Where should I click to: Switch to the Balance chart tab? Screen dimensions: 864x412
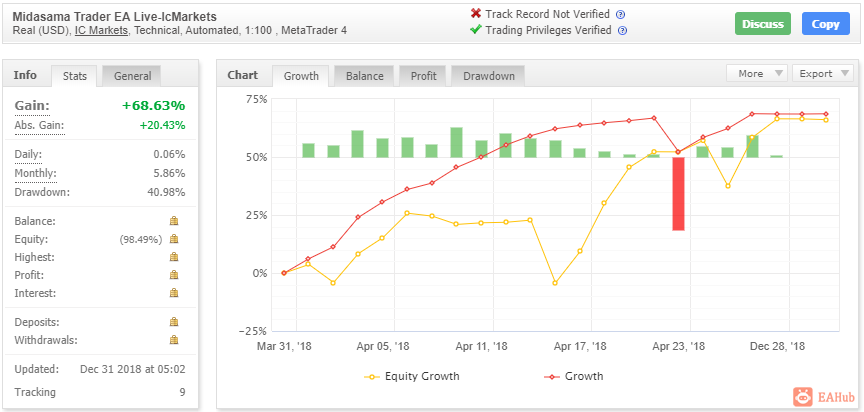364,76
